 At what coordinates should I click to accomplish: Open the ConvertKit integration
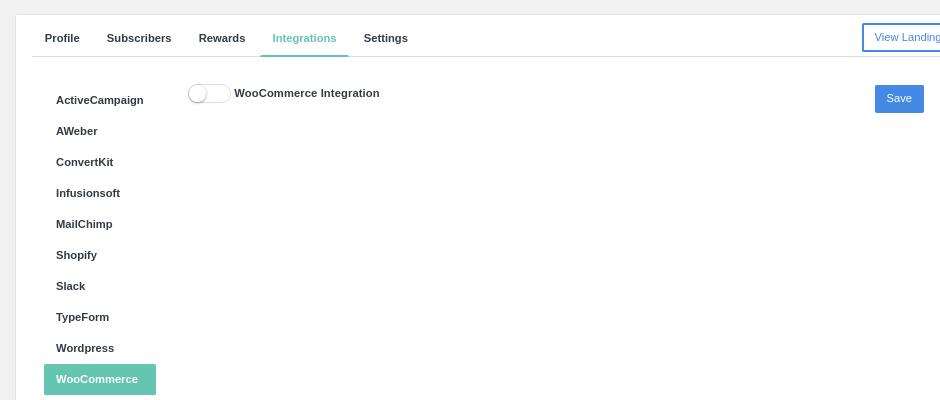tap(84, 162)
